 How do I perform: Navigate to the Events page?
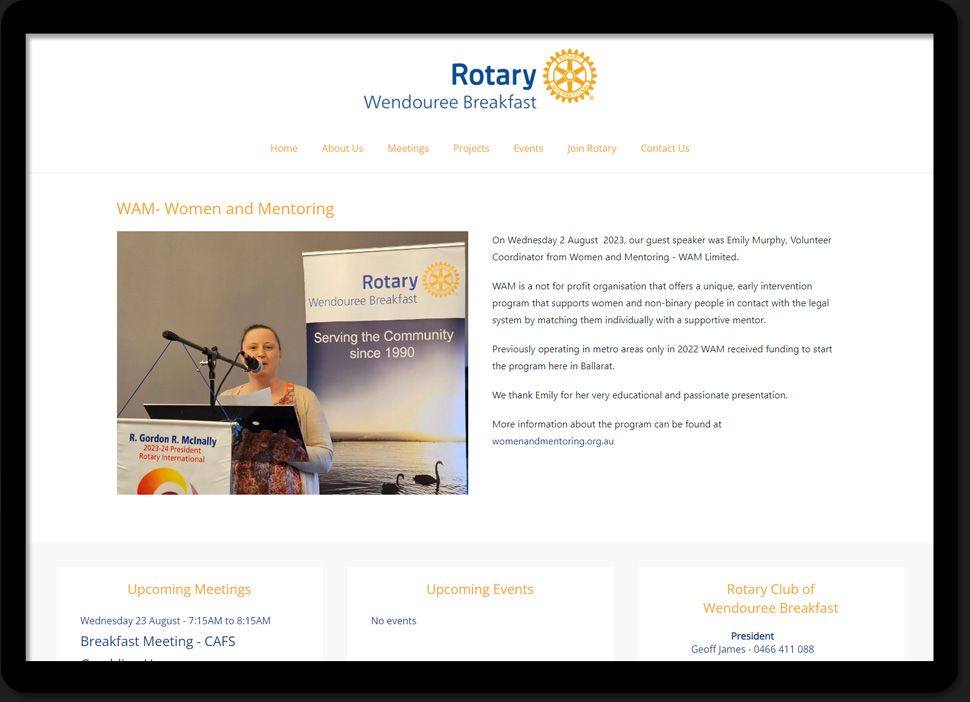pyautogui.click(x=528, y=148)
